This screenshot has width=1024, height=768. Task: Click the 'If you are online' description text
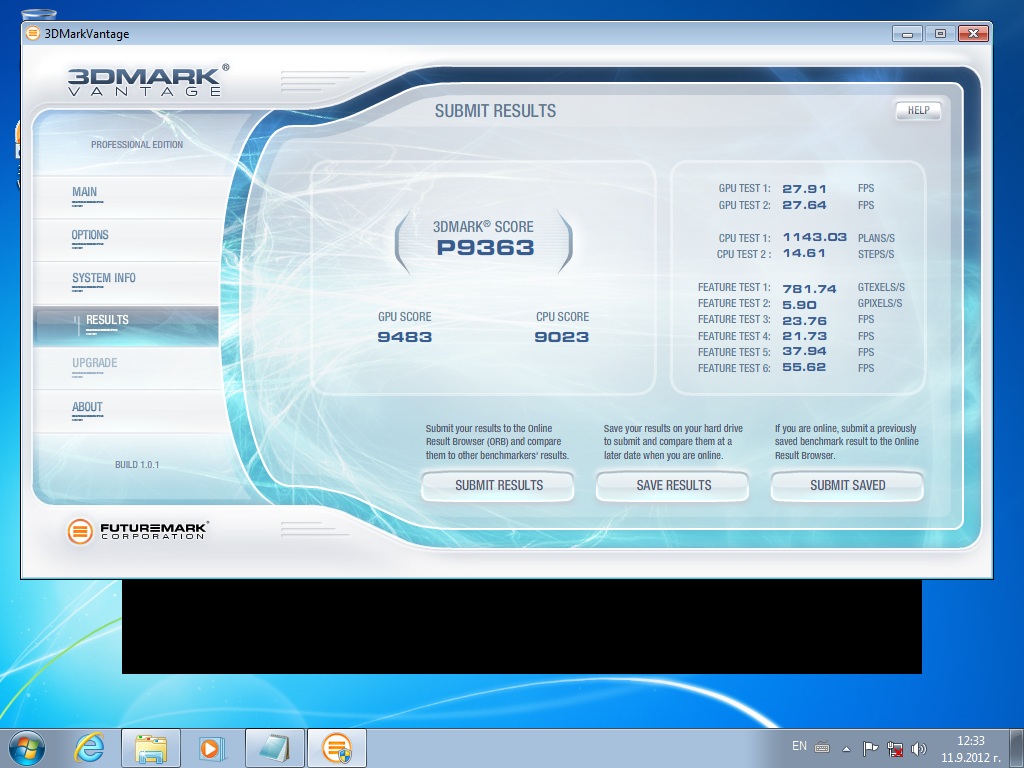pos(846,442)
